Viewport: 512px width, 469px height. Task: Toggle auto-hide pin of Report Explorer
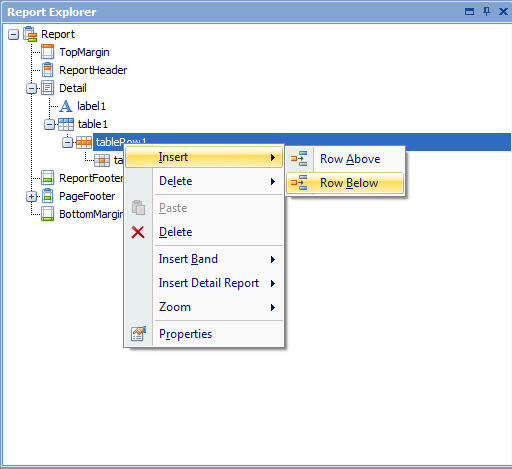(487, 12)
